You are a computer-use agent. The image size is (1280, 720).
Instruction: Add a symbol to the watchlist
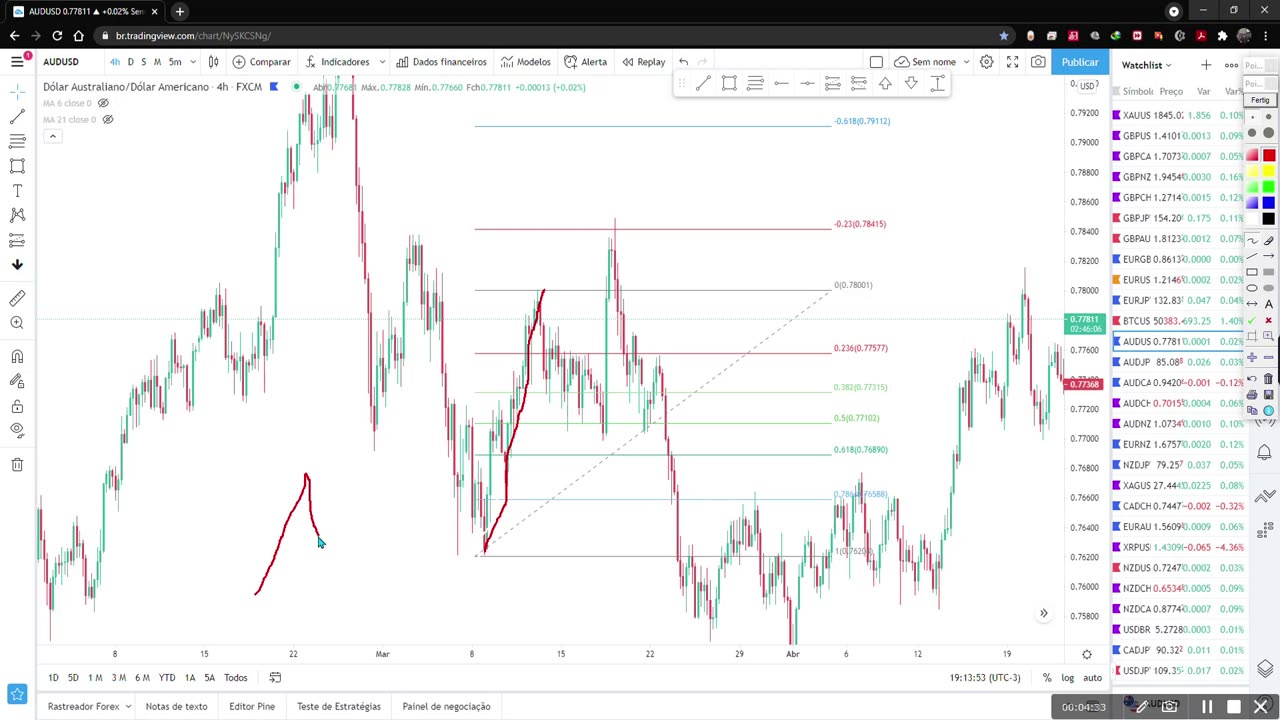coord(1206,65)
